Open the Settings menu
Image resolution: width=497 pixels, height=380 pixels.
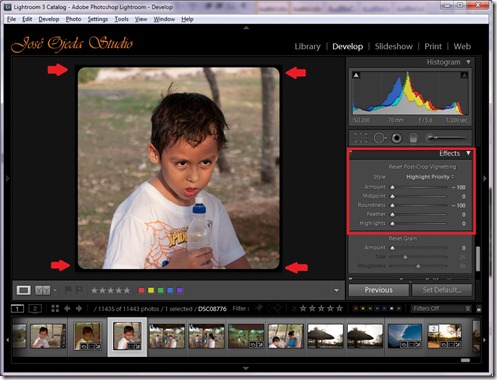[98, 19]
